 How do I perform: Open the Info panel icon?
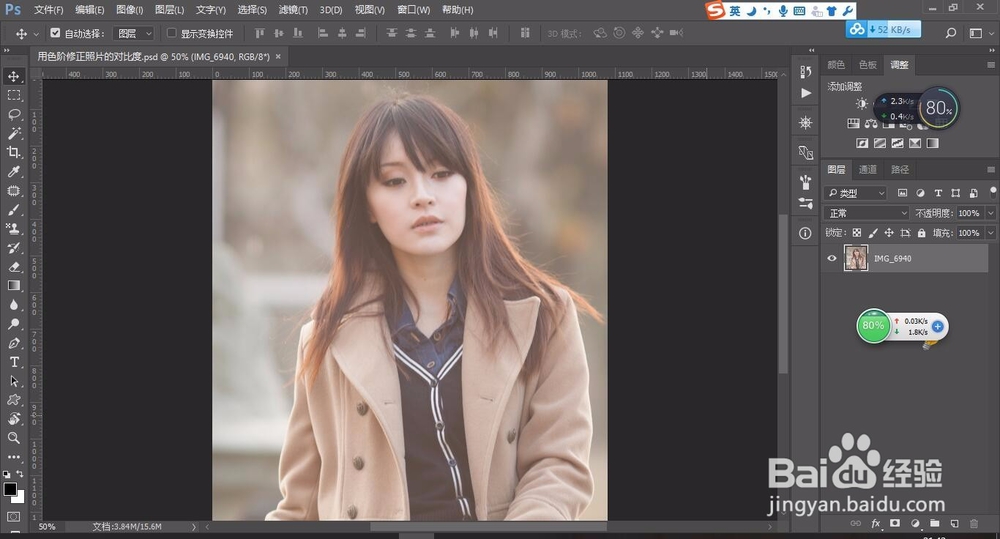point(805,233)
